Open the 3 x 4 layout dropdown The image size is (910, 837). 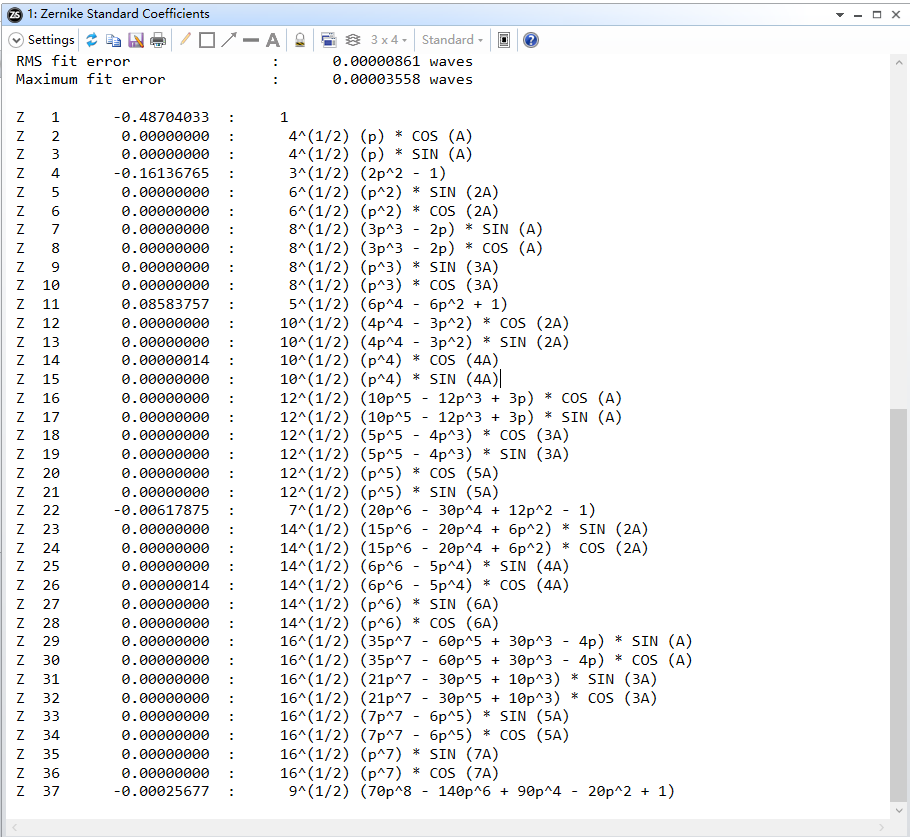(x=389, y=40)
